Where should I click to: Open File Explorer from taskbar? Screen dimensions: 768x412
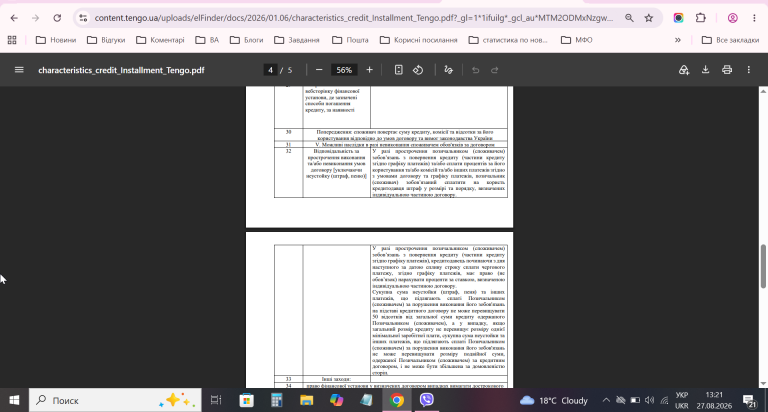point(307,400)
